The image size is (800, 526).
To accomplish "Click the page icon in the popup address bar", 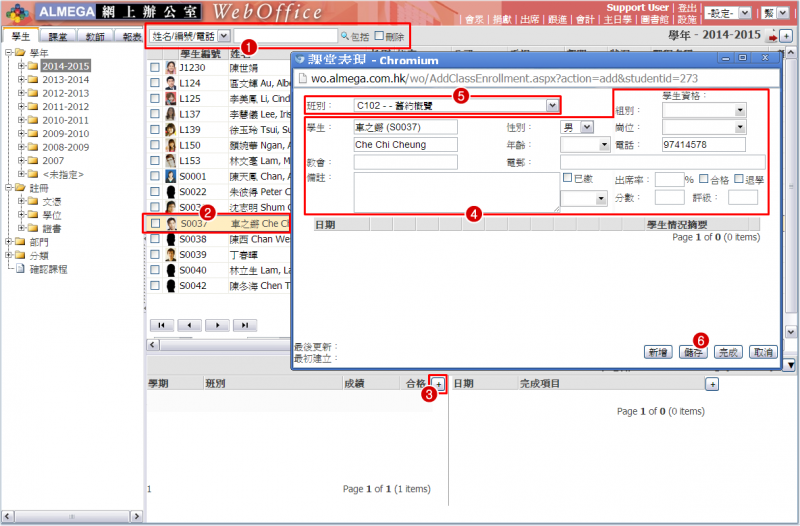I will click(303, 78).
